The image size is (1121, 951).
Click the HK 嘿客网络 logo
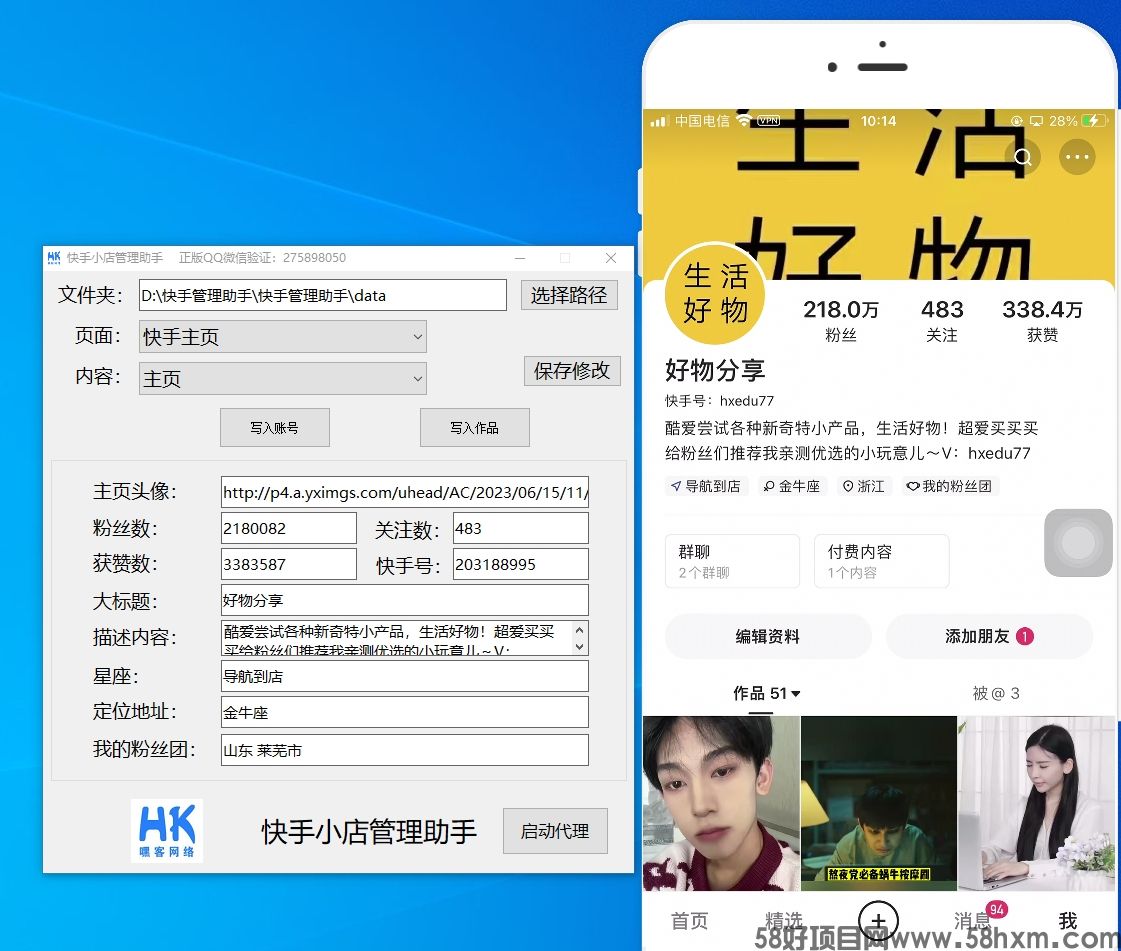coord(167,830)
